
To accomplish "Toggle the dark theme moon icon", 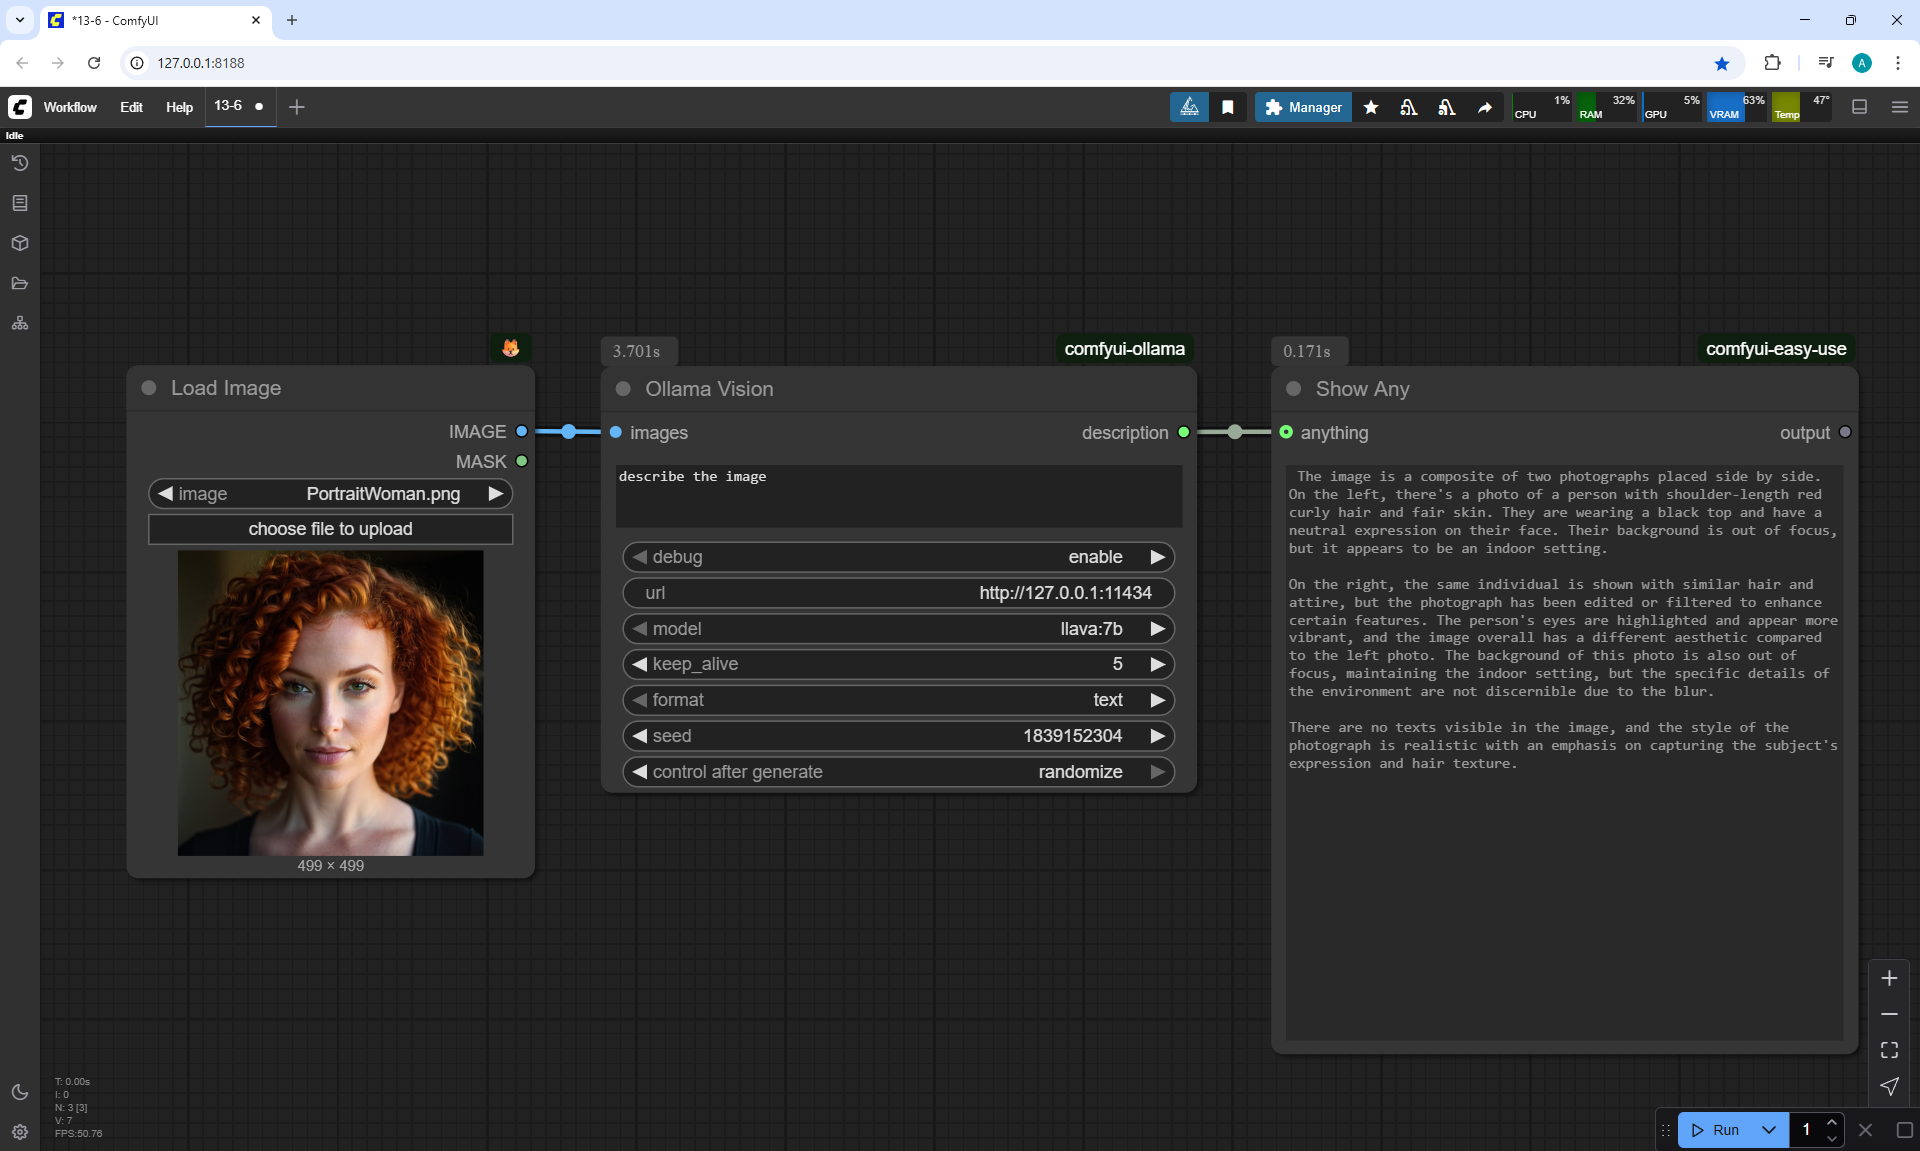I will [x=20, y=1092].
